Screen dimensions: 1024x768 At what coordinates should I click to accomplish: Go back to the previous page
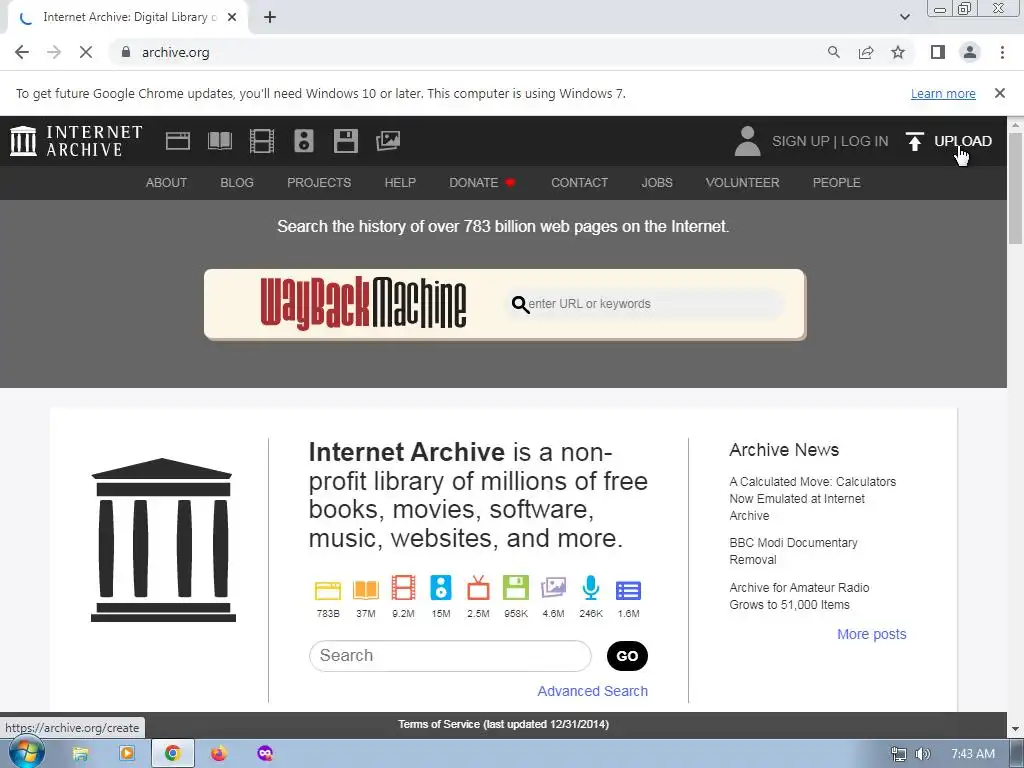[x=22, y=52]
